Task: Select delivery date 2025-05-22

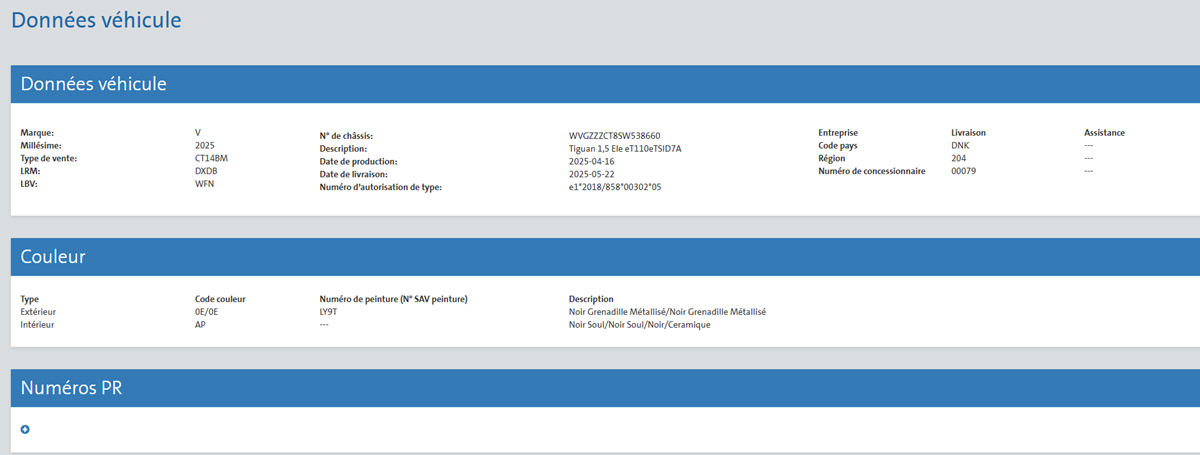Action: click(x=591, y=174)
